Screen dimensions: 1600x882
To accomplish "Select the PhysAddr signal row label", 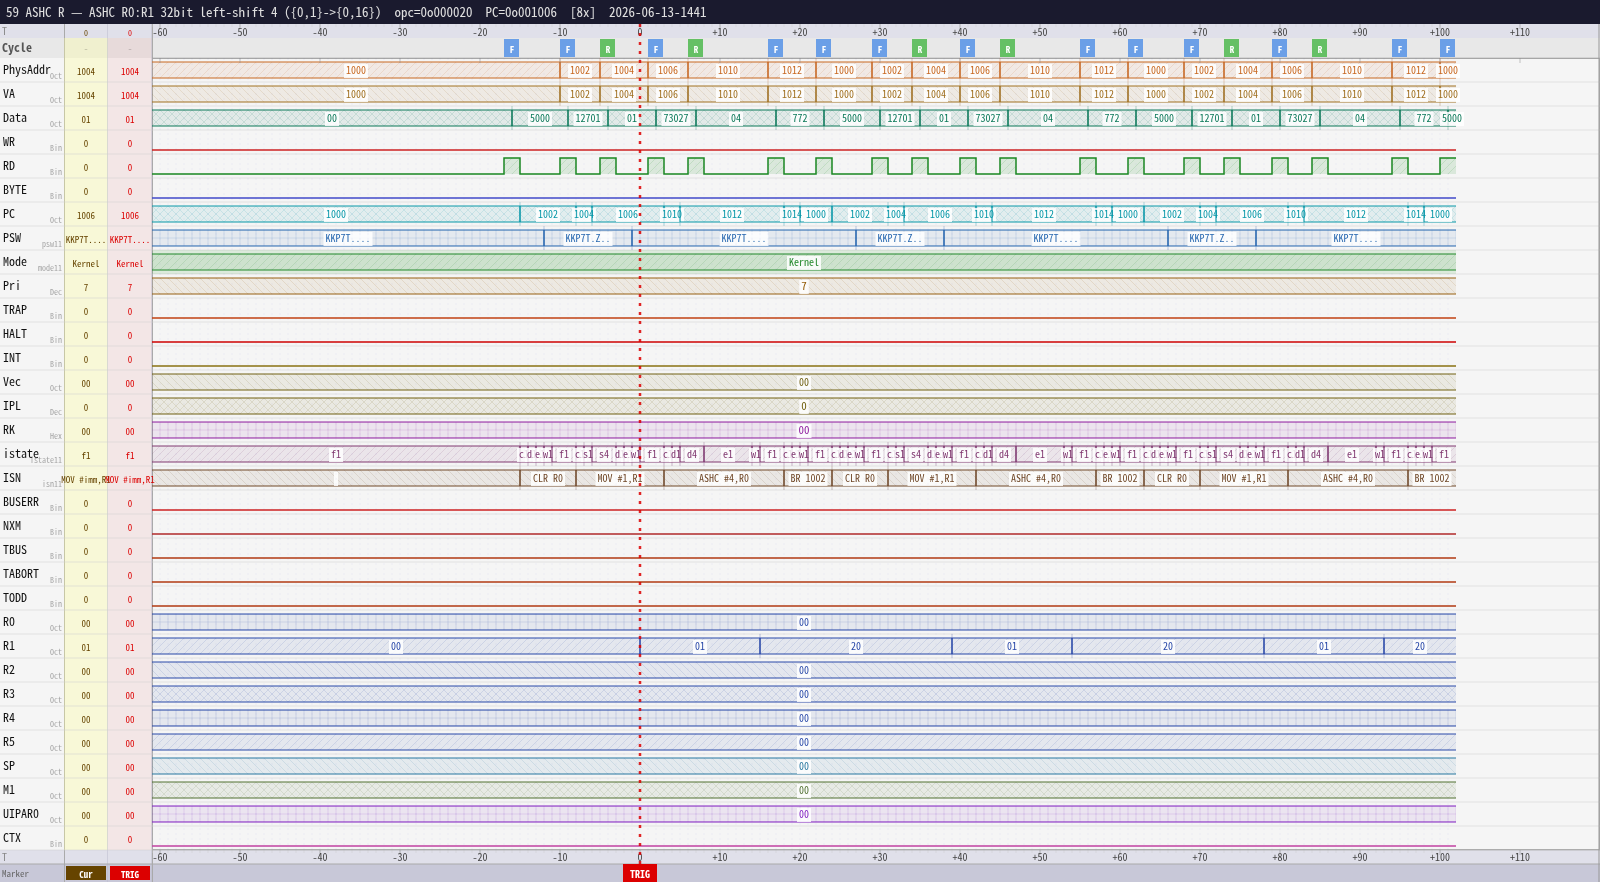I will click(x=26, y=70).
